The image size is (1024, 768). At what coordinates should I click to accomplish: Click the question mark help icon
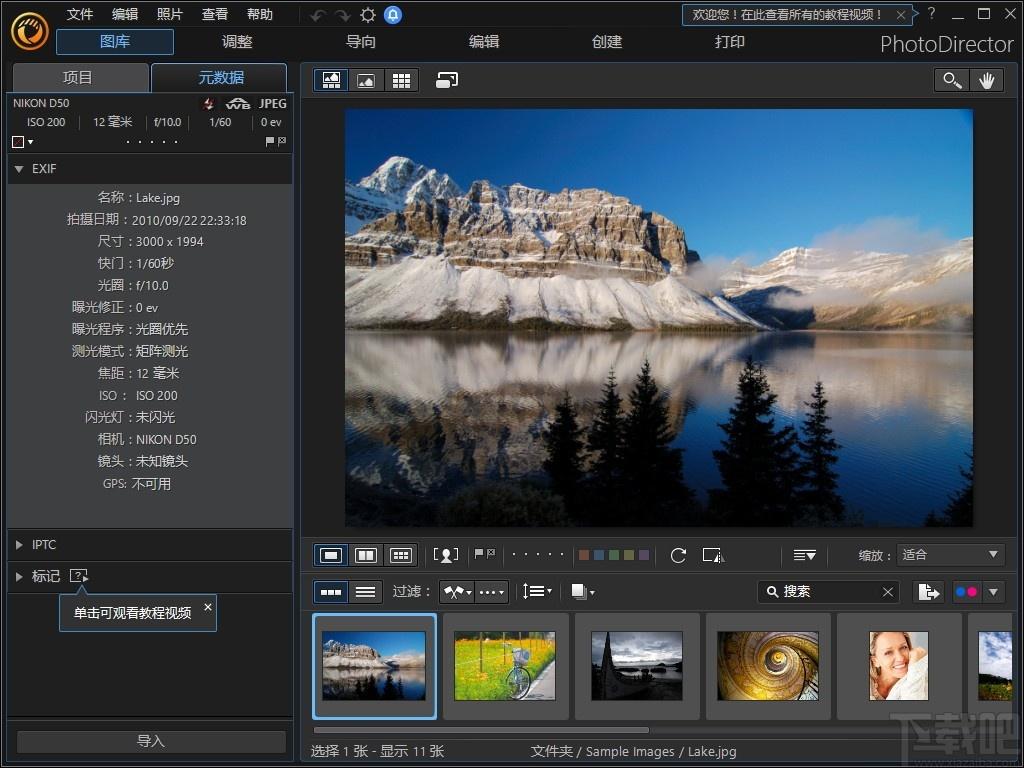tap(932, 13)
